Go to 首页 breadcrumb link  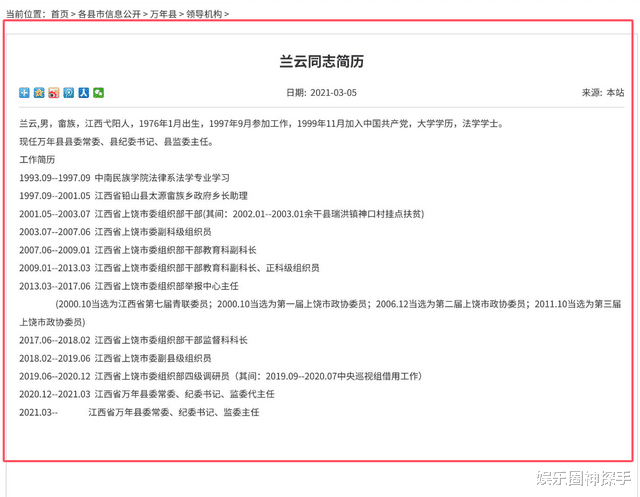(60, 14)
